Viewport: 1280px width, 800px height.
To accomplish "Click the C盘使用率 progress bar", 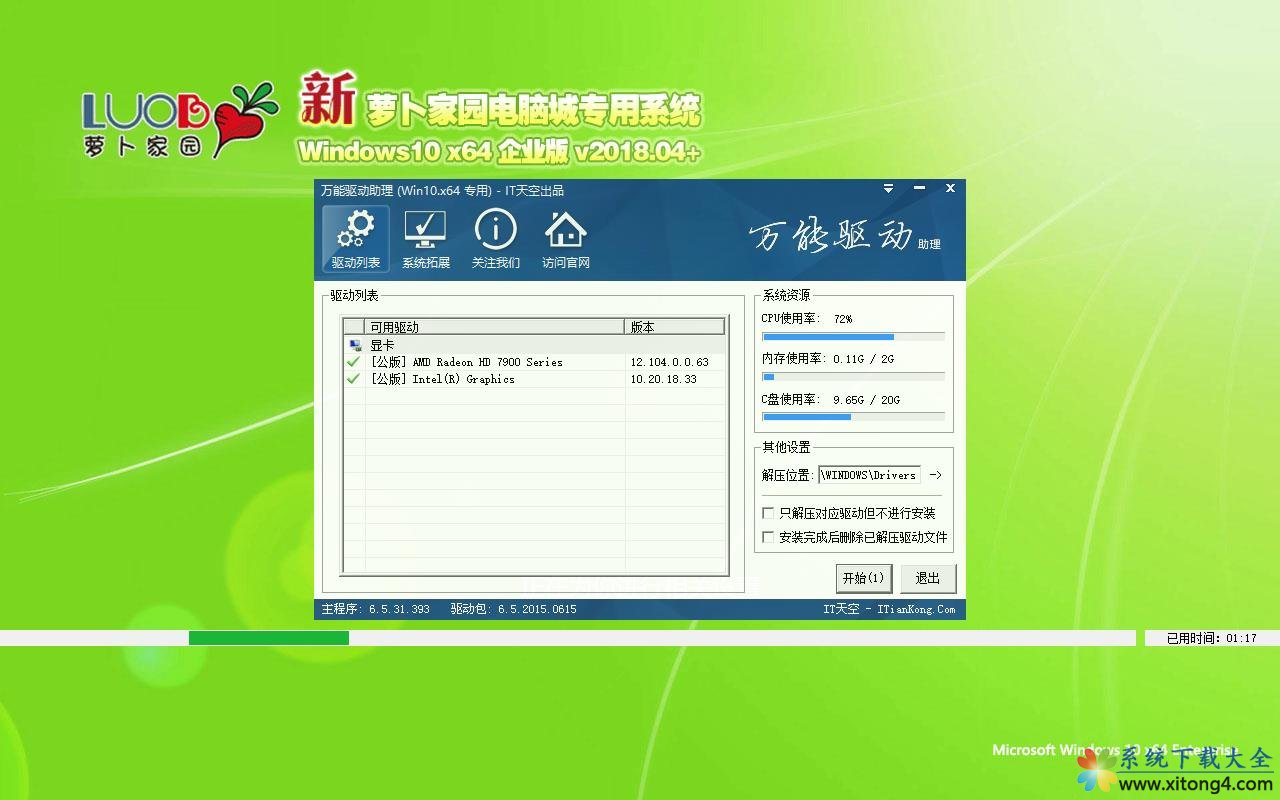I will pyautogui.click(x=853, y=416).
